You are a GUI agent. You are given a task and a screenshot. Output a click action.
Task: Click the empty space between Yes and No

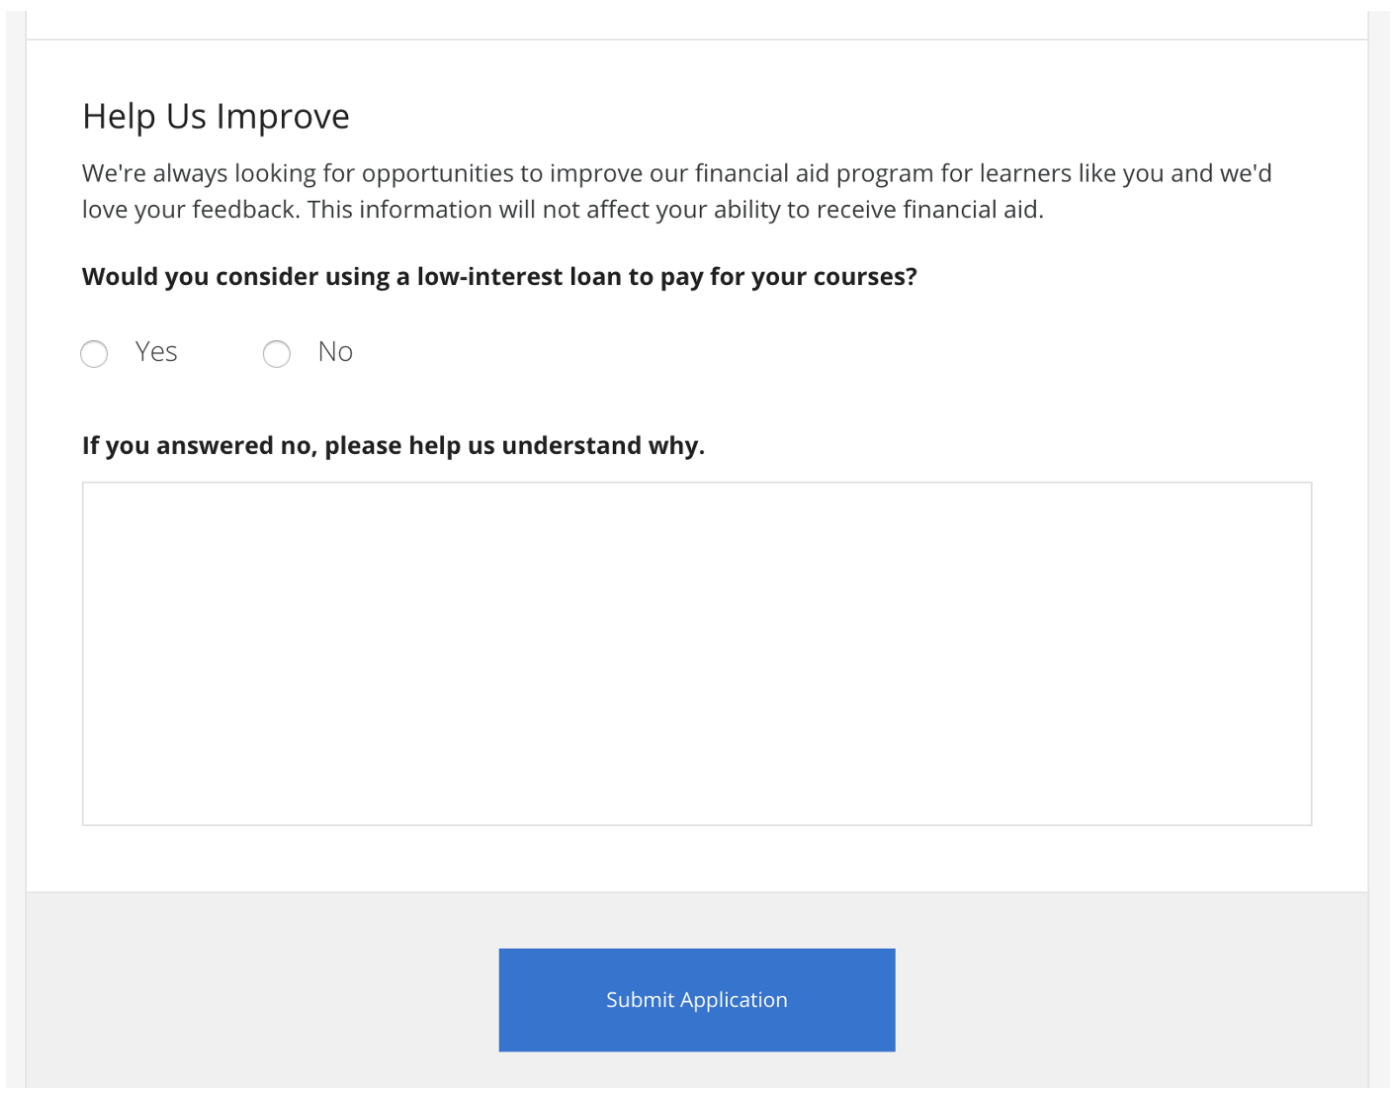click(220, 354)
